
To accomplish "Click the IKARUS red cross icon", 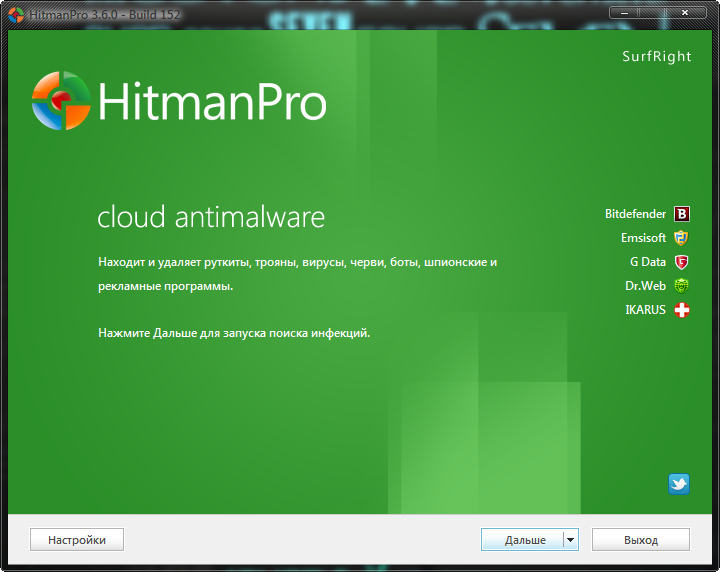I will (682, 310).
